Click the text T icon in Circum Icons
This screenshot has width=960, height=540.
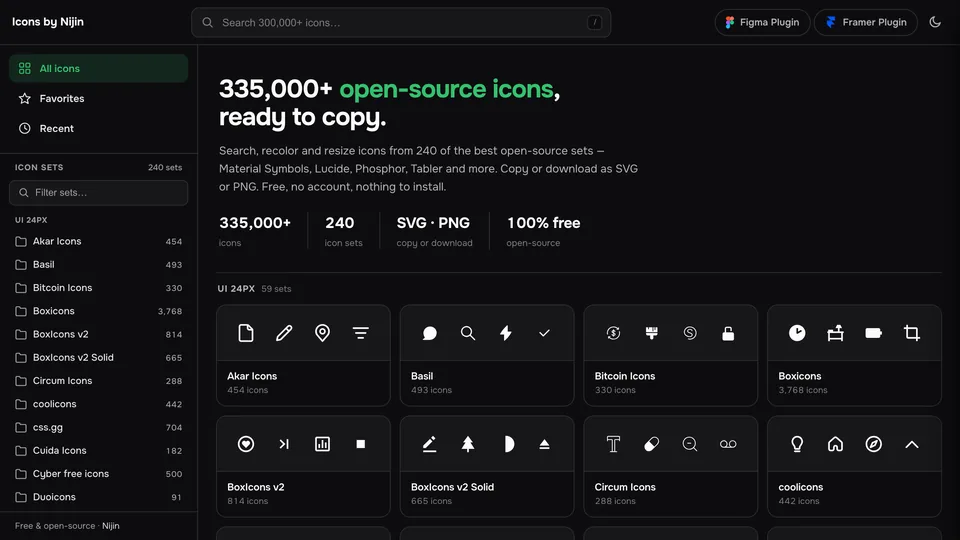[x=613, y=444]
